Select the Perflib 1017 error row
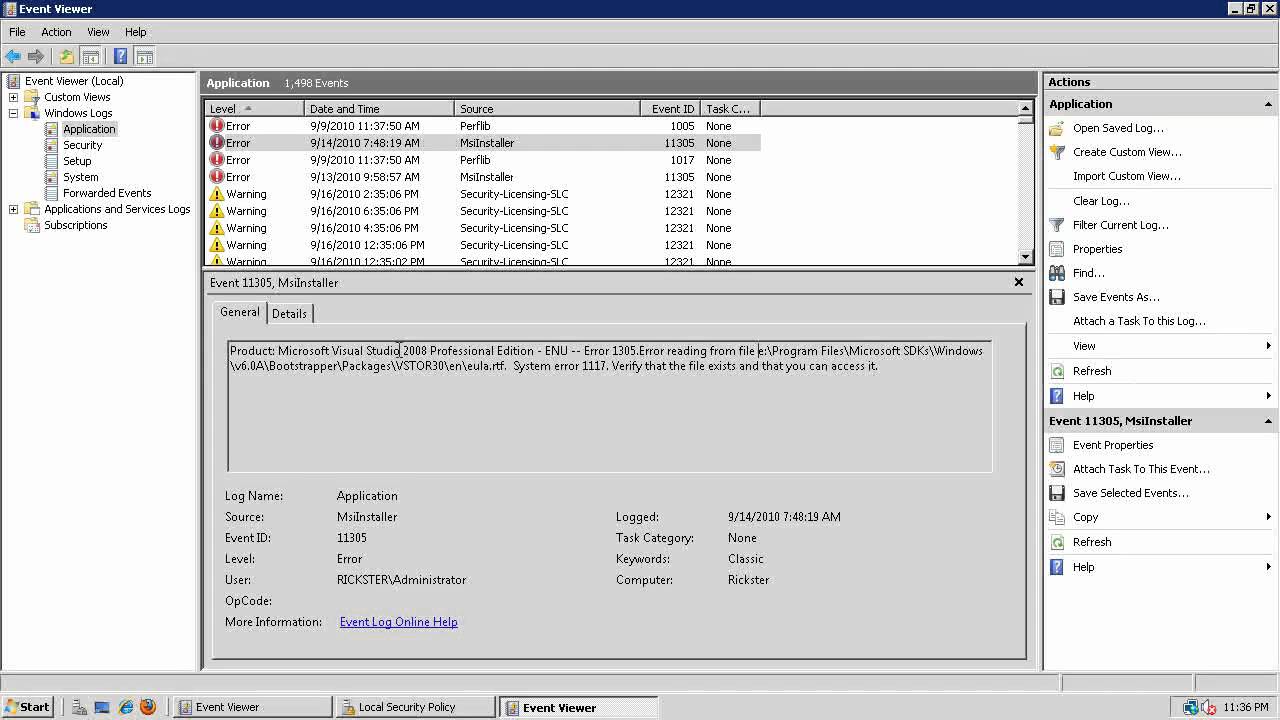The width and height of the screenshot is (1280, 720). tap(482, 160)
